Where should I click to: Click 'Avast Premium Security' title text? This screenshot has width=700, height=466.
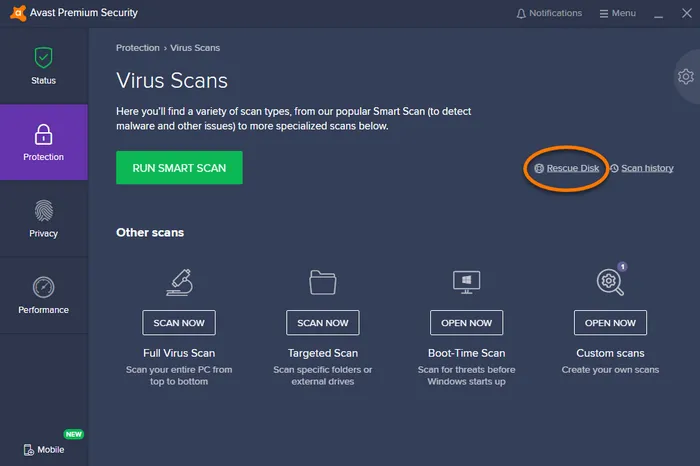pyautogui.click(x=84, y=13)
